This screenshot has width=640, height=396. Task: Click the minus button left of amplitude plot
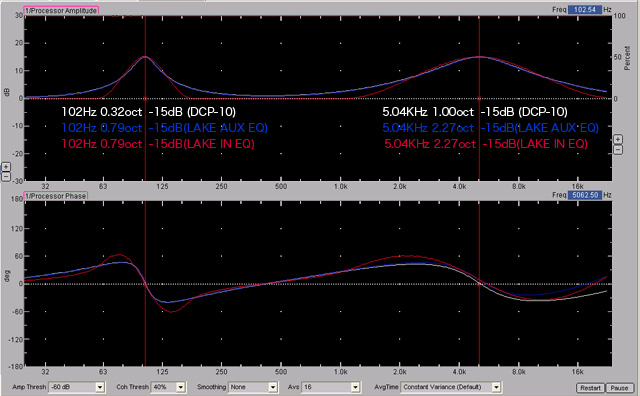[x=6, y=177]
